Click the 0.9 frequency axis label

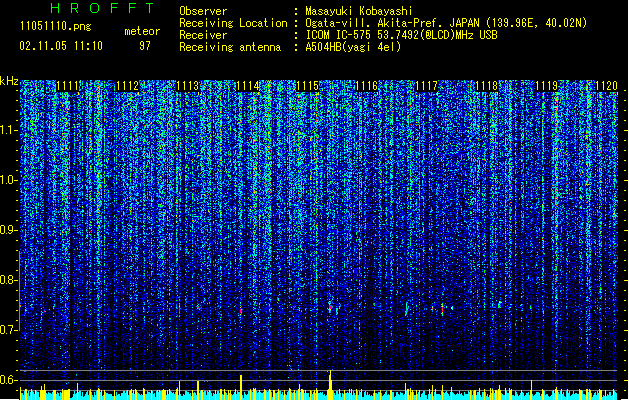(x=9, y=230)
